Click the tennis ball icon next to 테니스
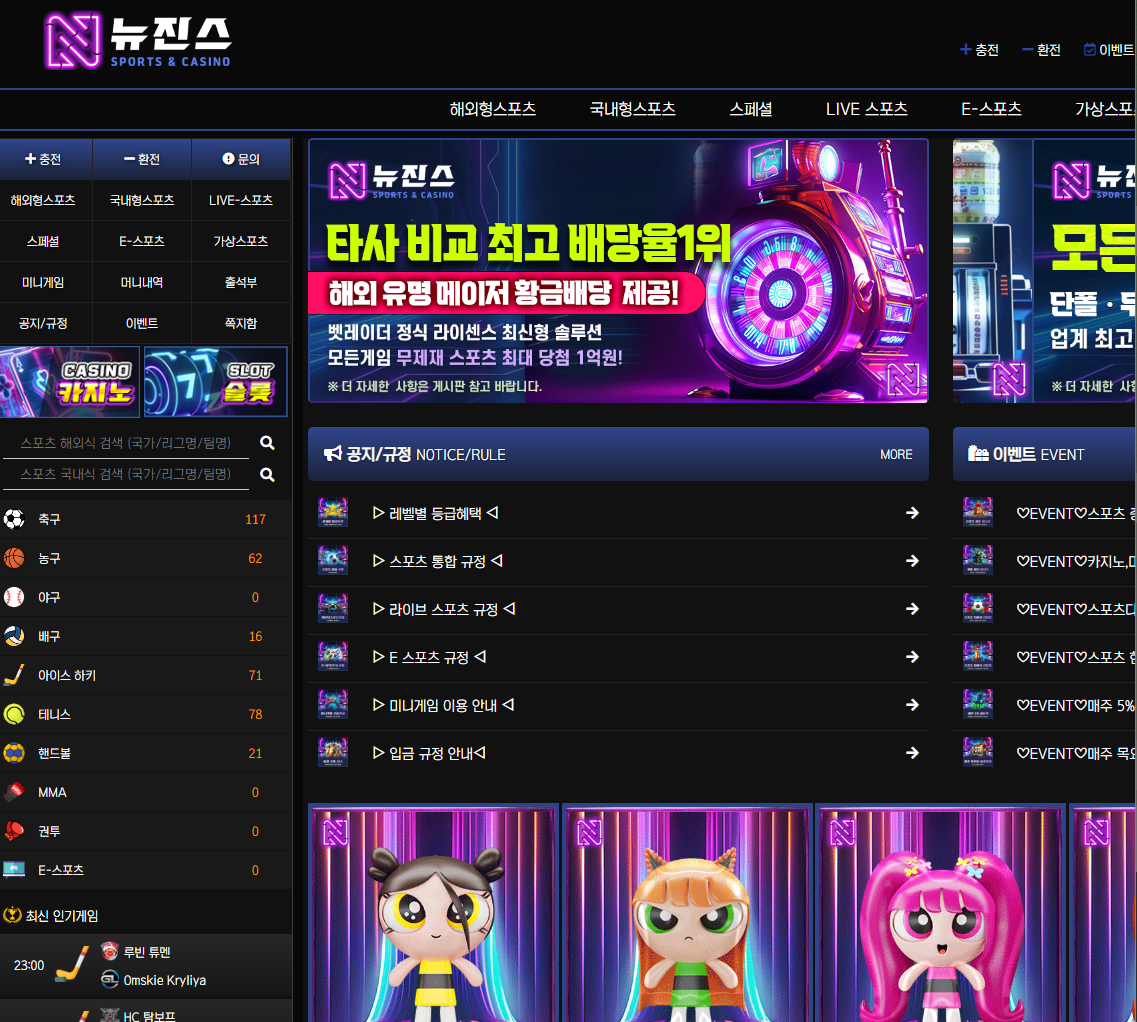The width and height of the screenshot is (1137, 1022). coord(14,714)
